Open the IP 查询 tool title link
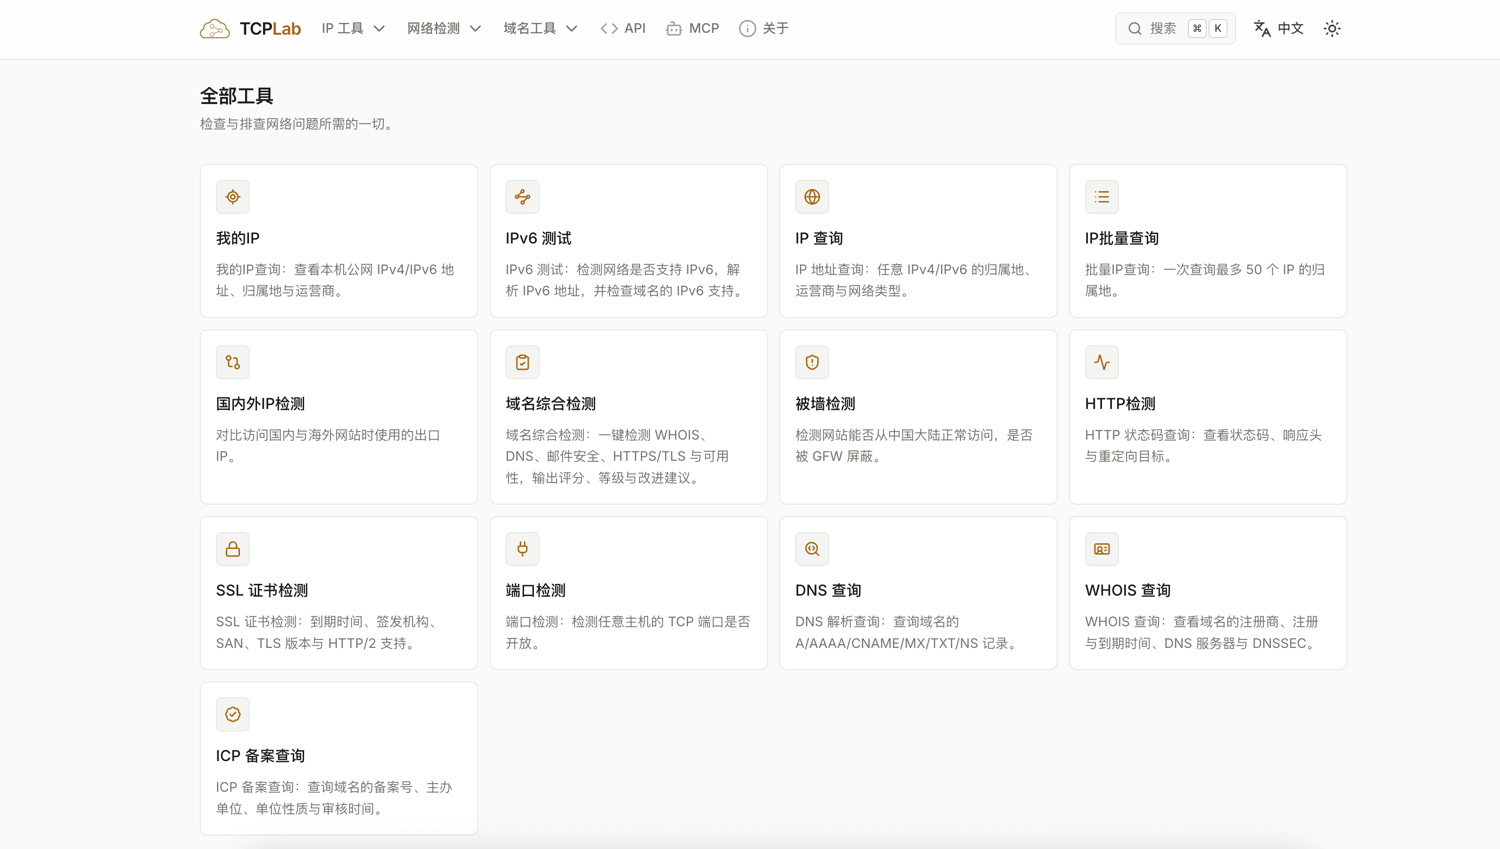The height and width of the screenshot is (849, 1500). 819,238
